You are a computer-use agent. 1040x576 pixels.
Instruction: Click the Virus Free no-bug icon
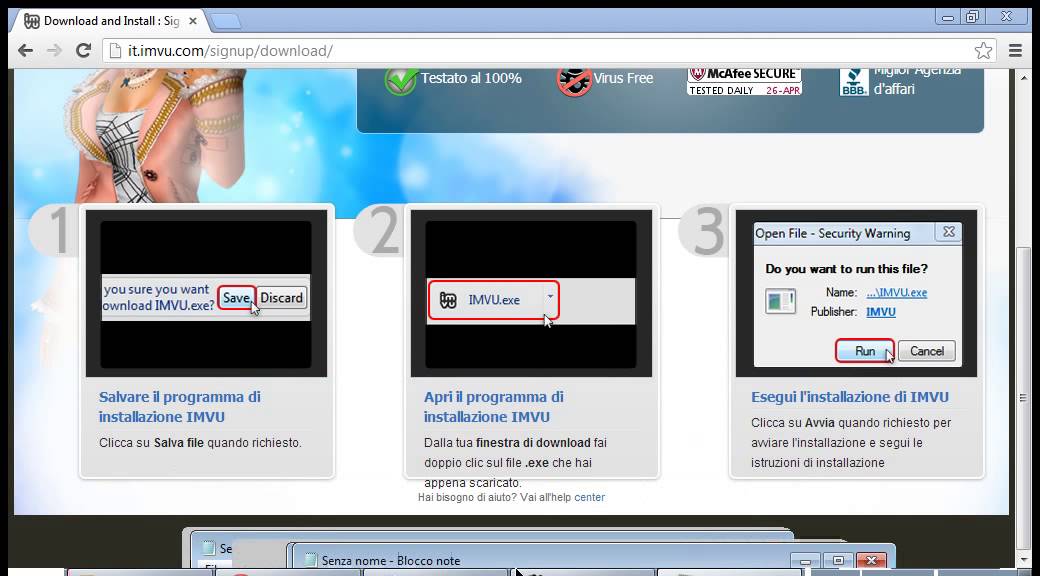tap(574, 81)
